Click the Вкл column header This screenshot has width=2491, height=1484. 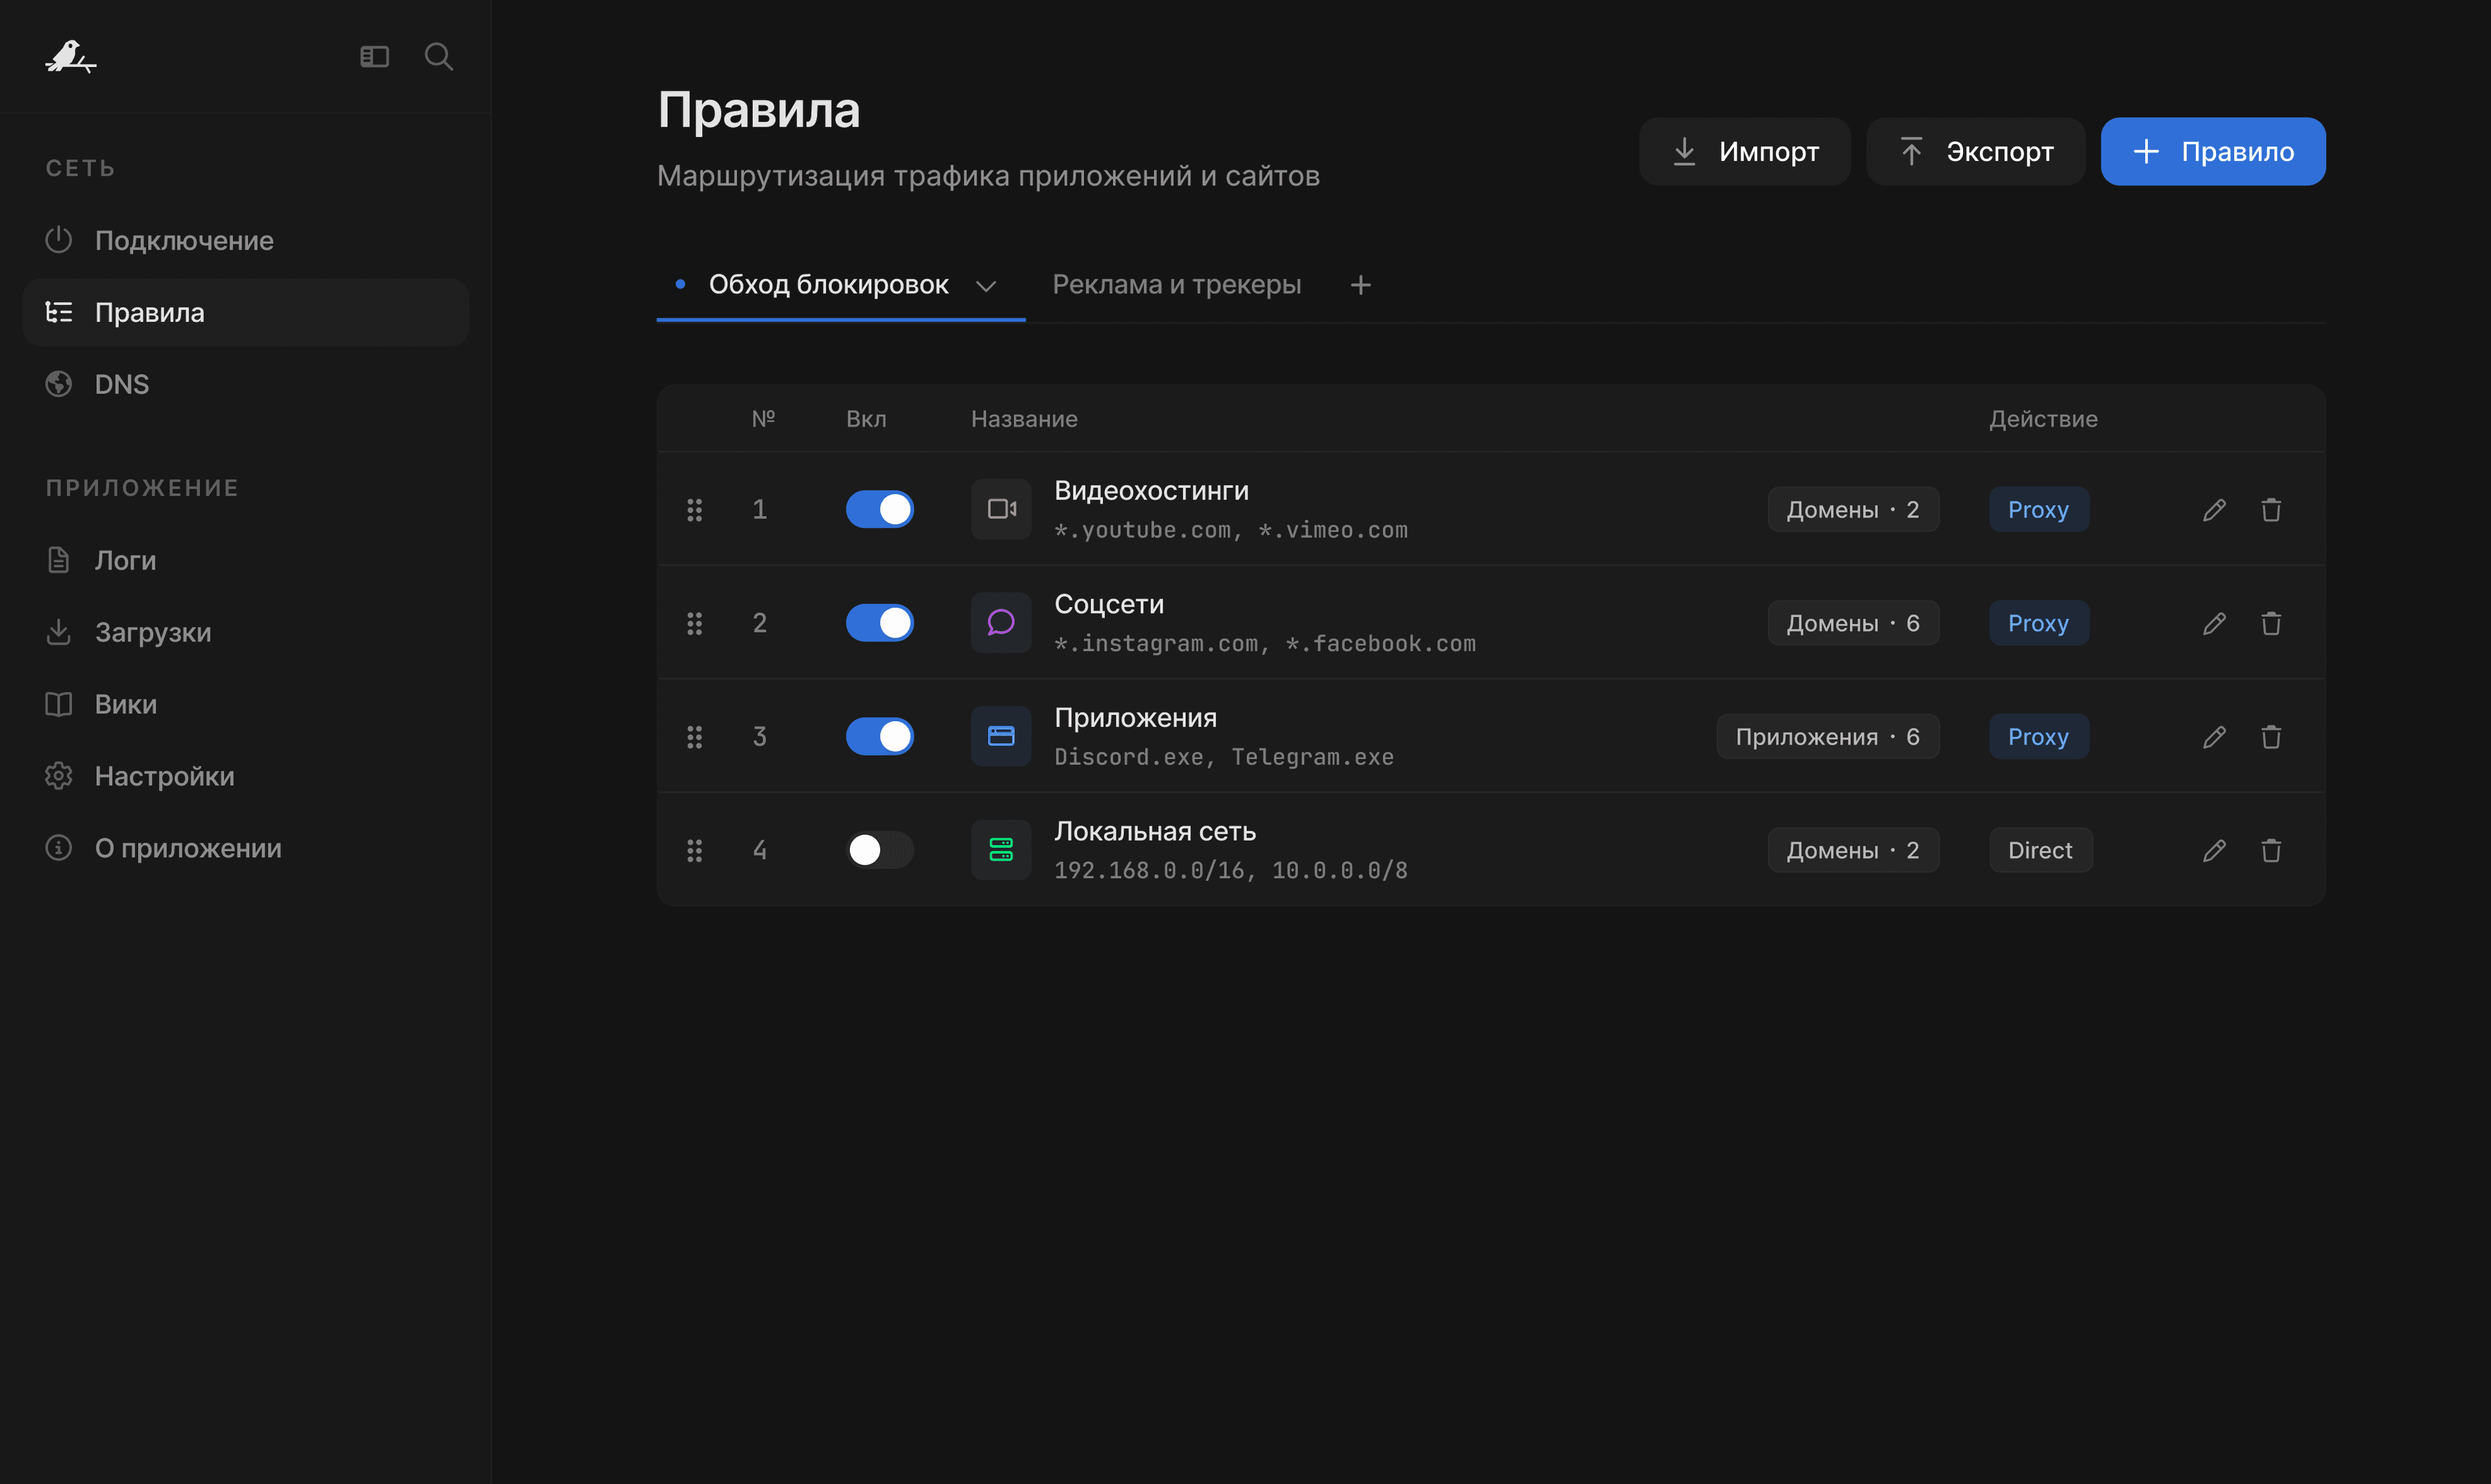pyautogui.click(x=866, y=419)
